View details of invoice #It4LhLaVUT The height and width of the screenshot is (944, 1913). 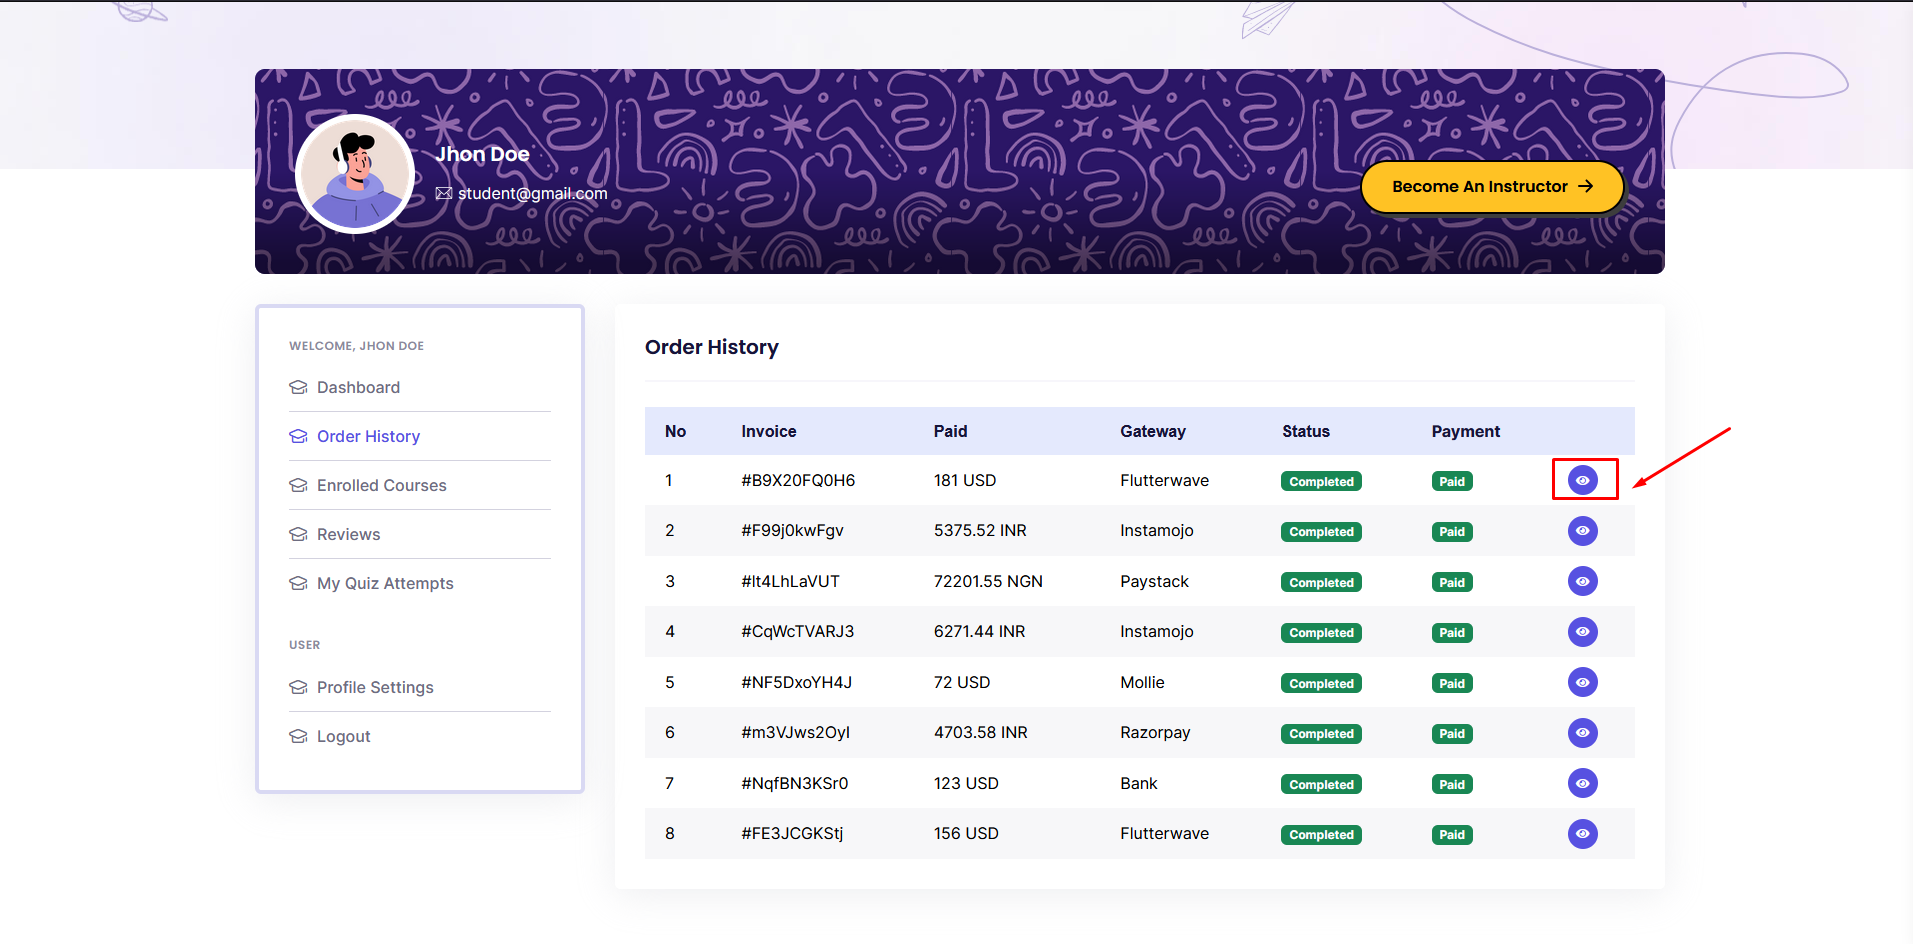tap(1582, 581)
